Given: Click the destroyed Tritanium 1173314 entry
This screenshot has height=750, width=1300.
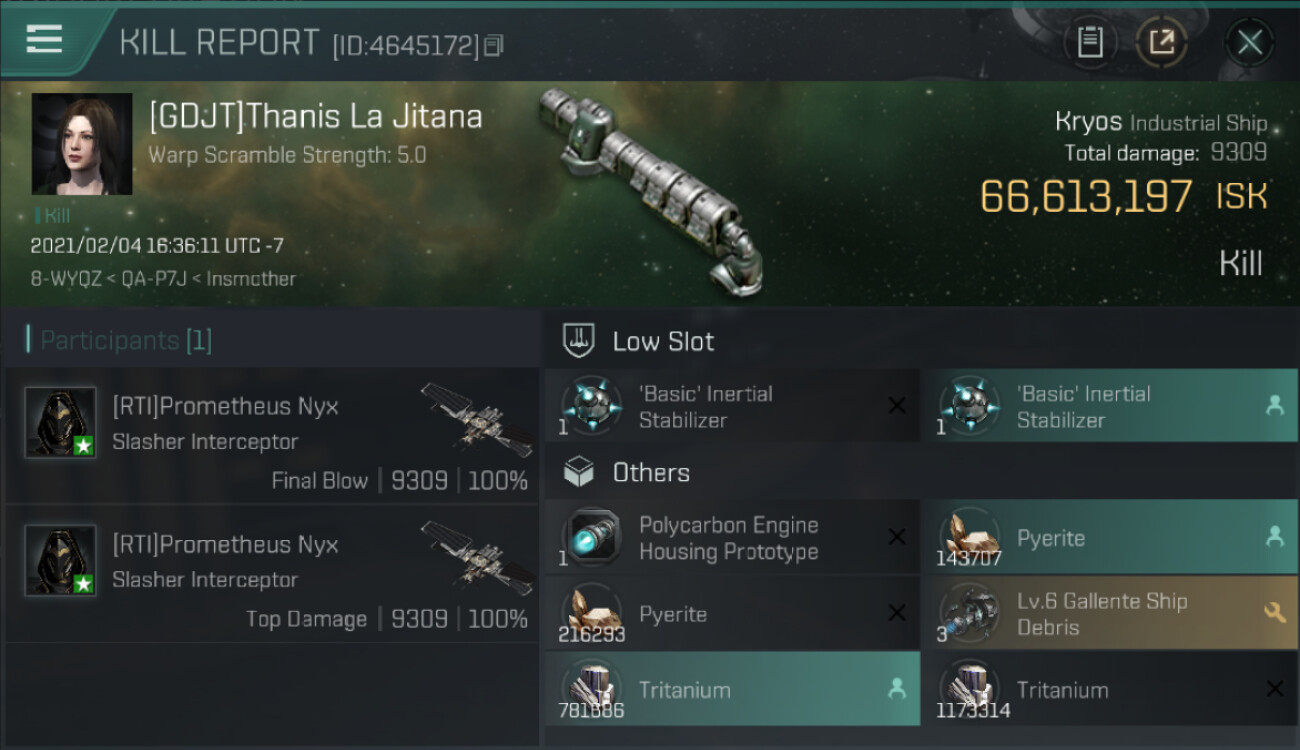Looking at the screenshot, I should (x=1109, y=690).
